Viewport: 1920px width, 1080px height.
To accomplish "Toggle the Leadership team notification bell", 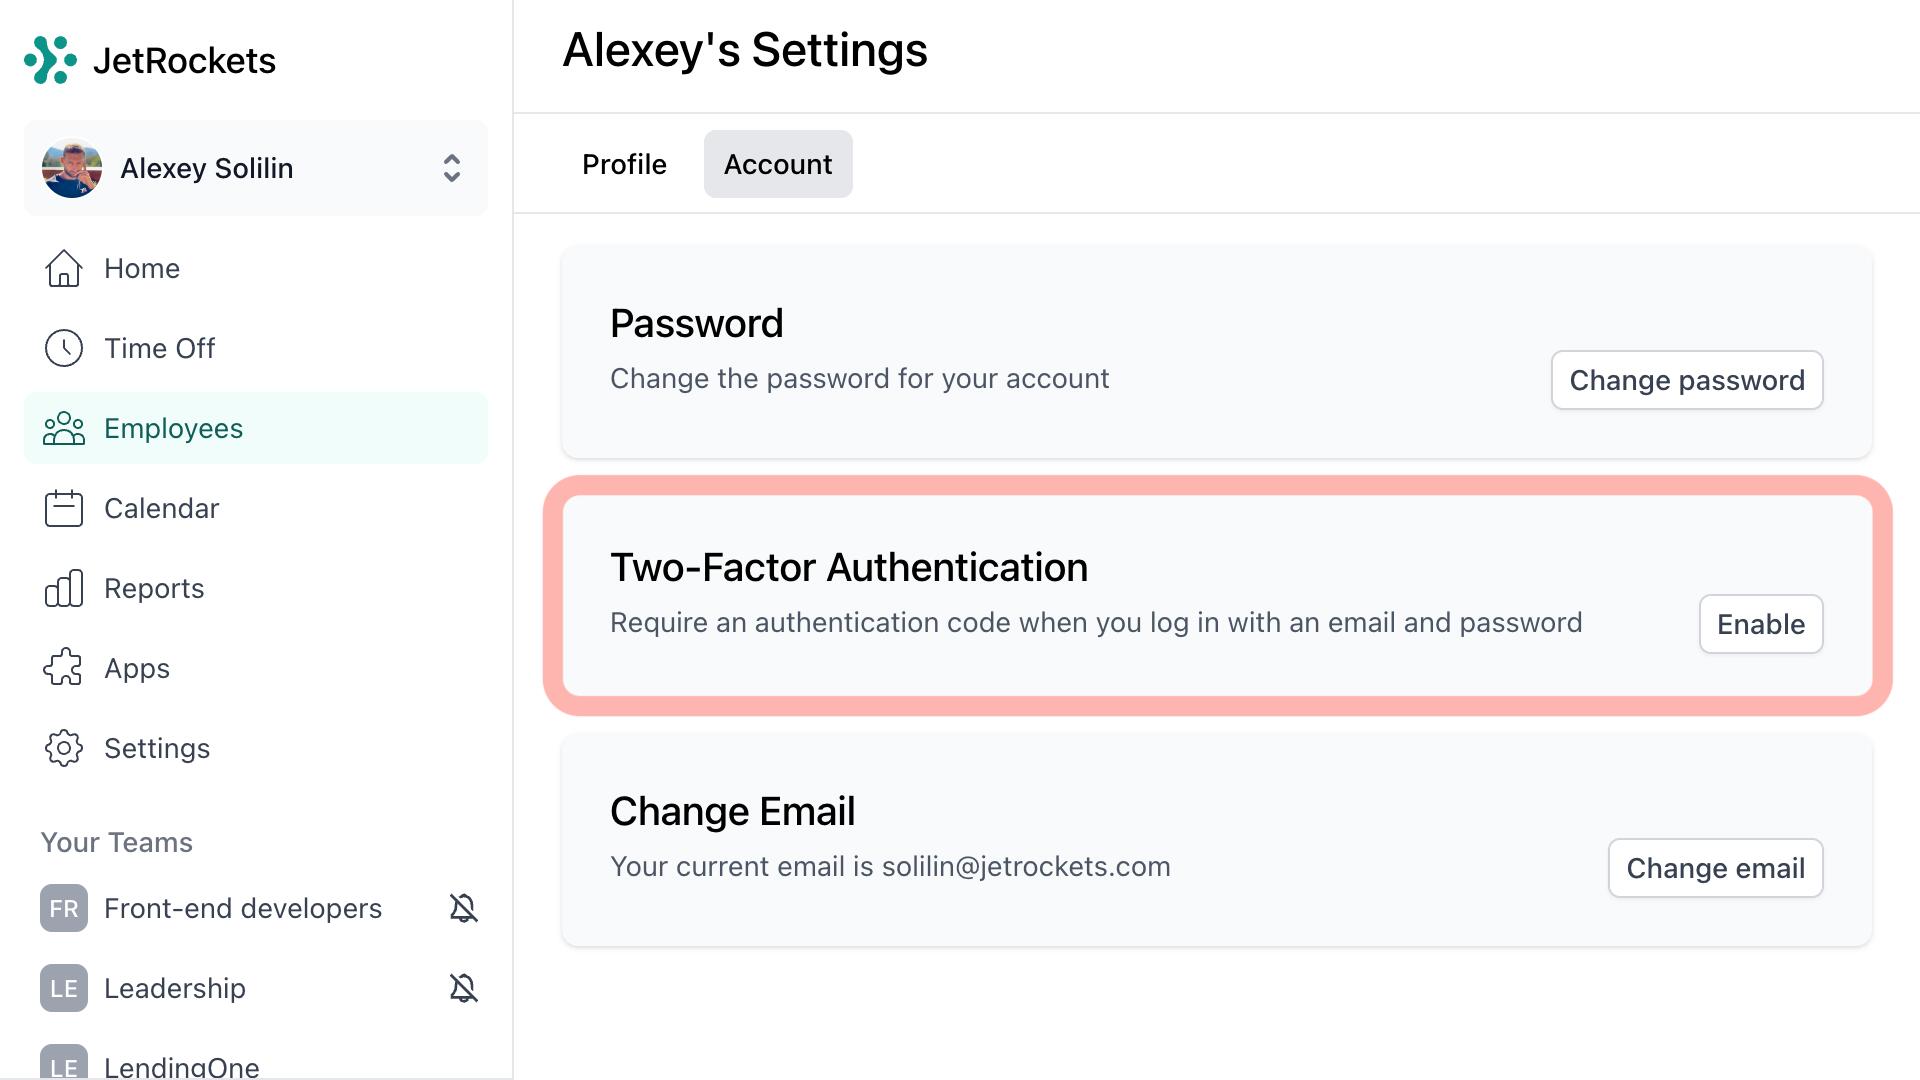I will tap(463, 988).
